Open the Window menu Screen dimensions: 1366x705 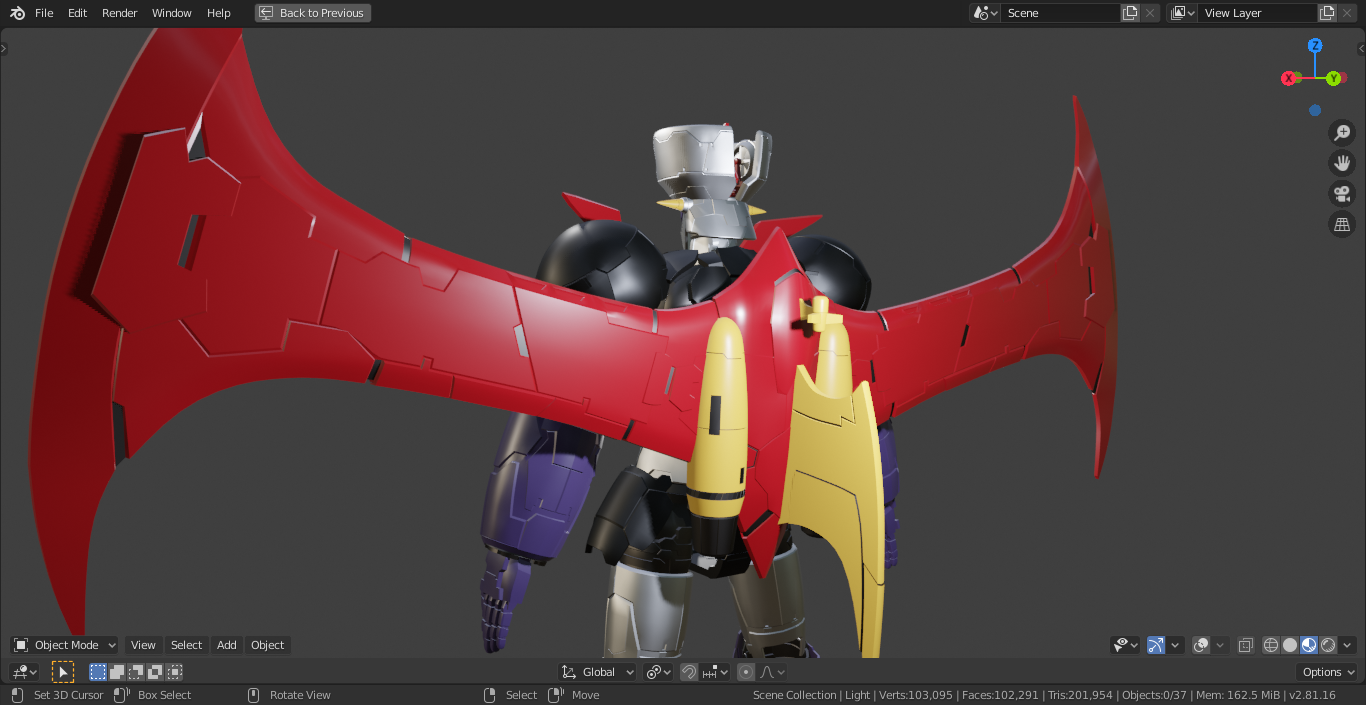(x=172, y=13)
